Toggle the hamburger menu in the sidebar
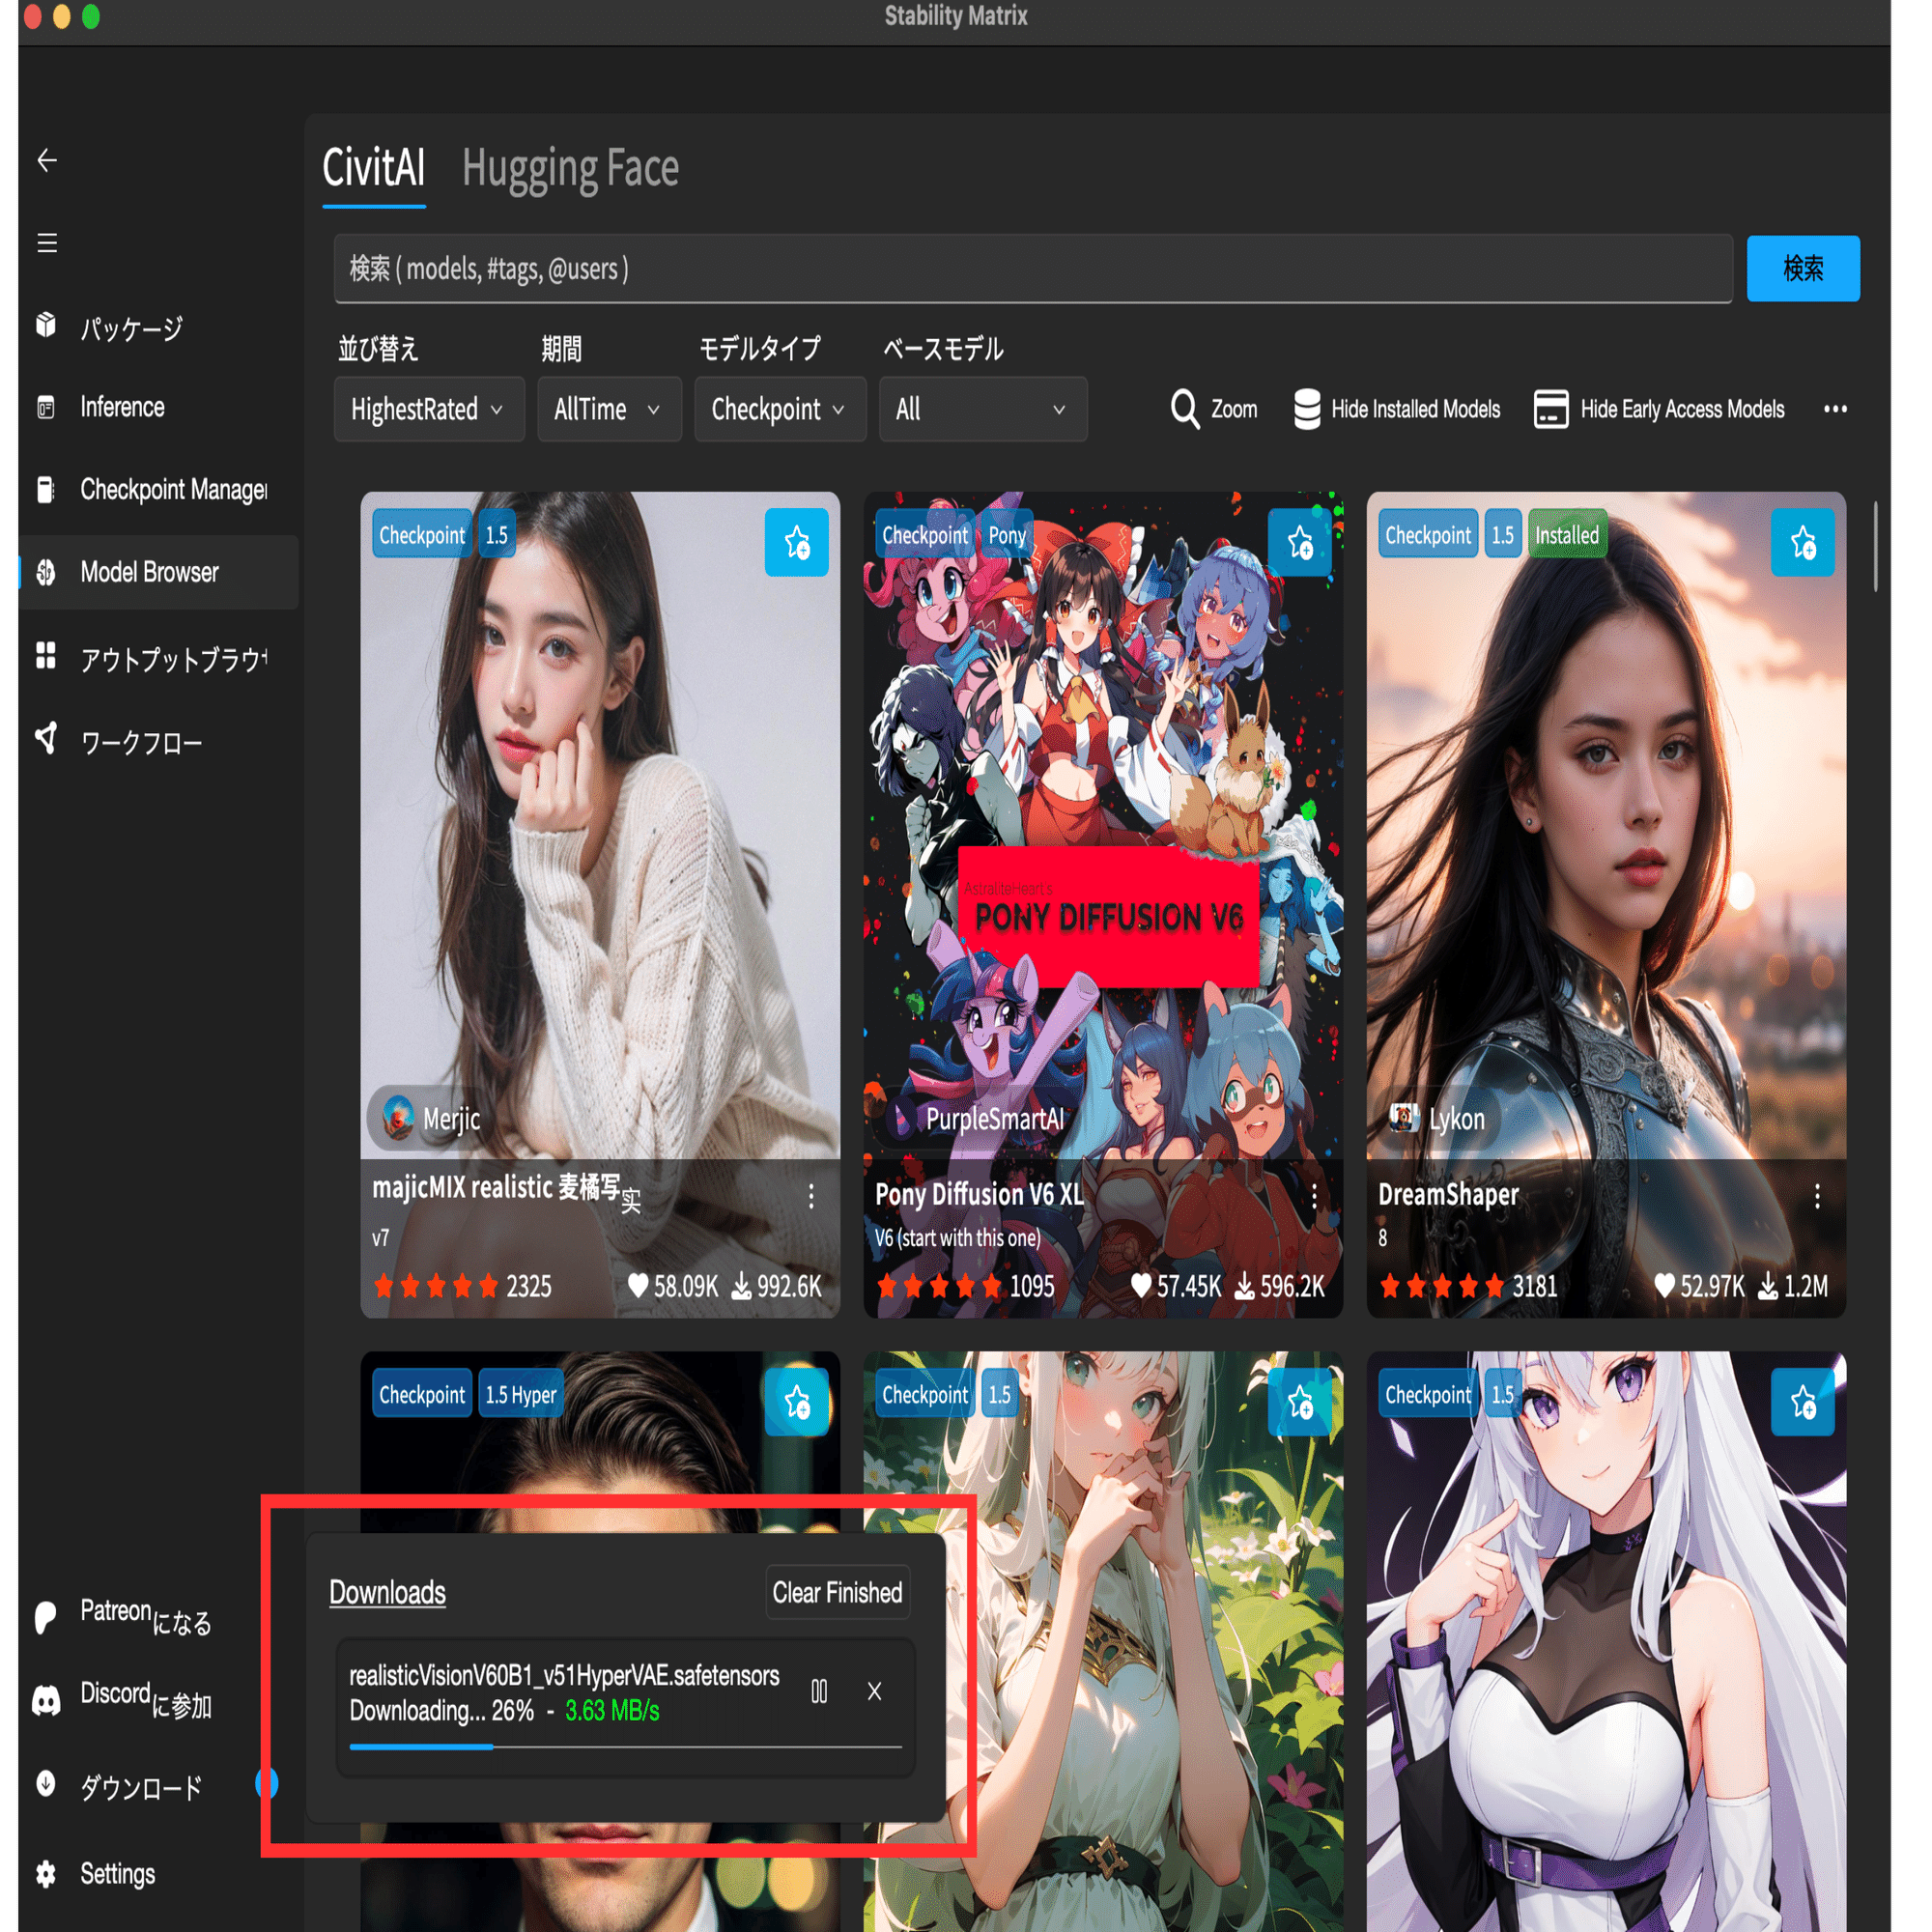Viewport: 1932px width, 1932px height. (46, 243)
